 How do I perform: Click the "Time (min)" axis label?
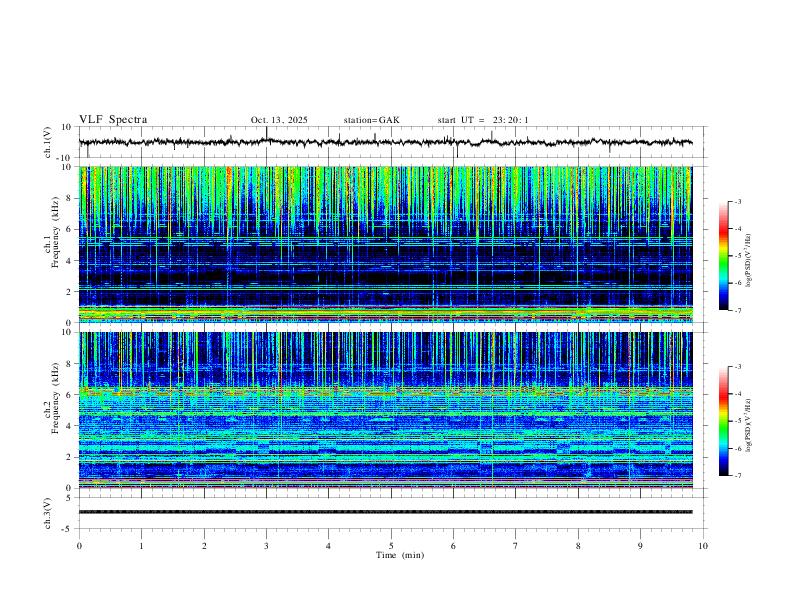[400, 555]
